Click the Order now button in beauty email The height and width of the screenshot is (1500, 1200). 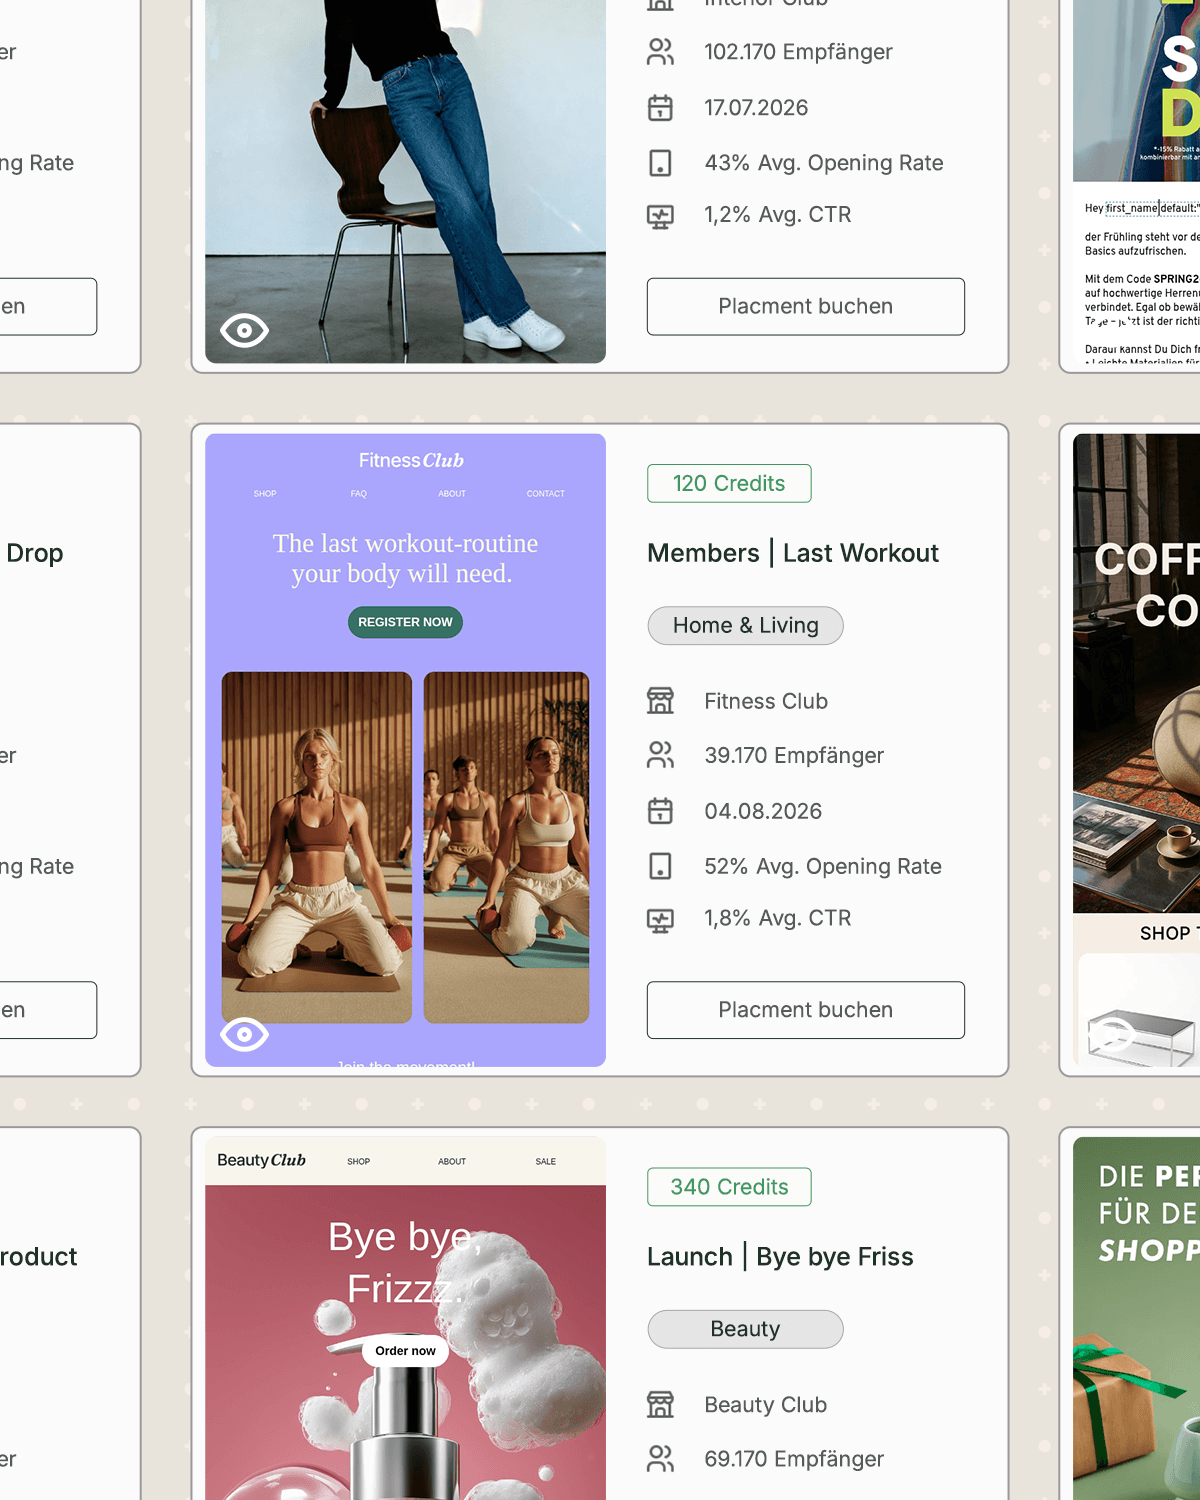point(405,1351)
